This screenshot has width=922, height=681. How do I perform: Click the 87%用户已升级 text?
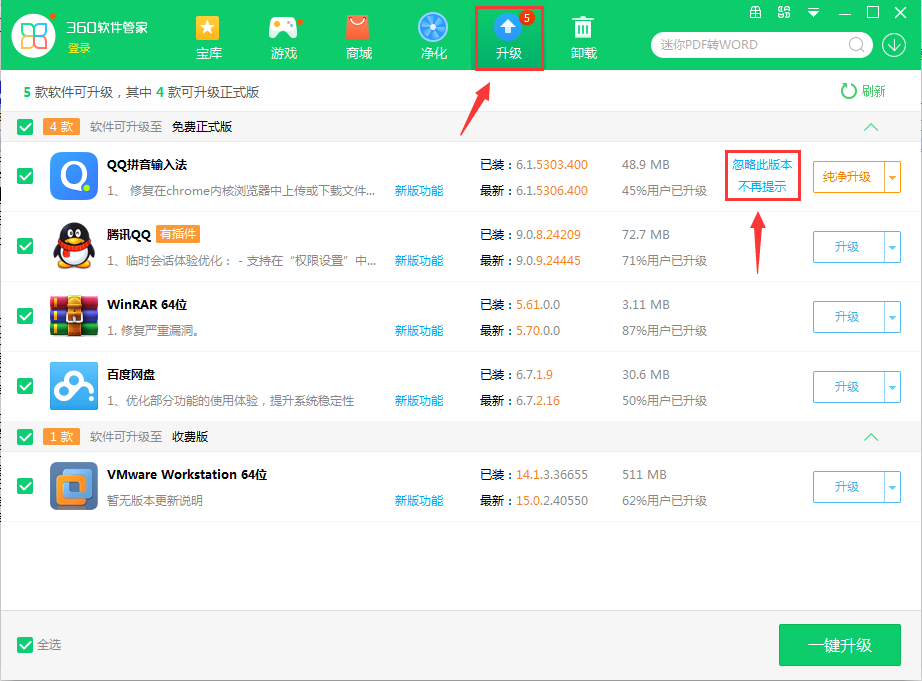pyautogui.click(x=664, y=331)
